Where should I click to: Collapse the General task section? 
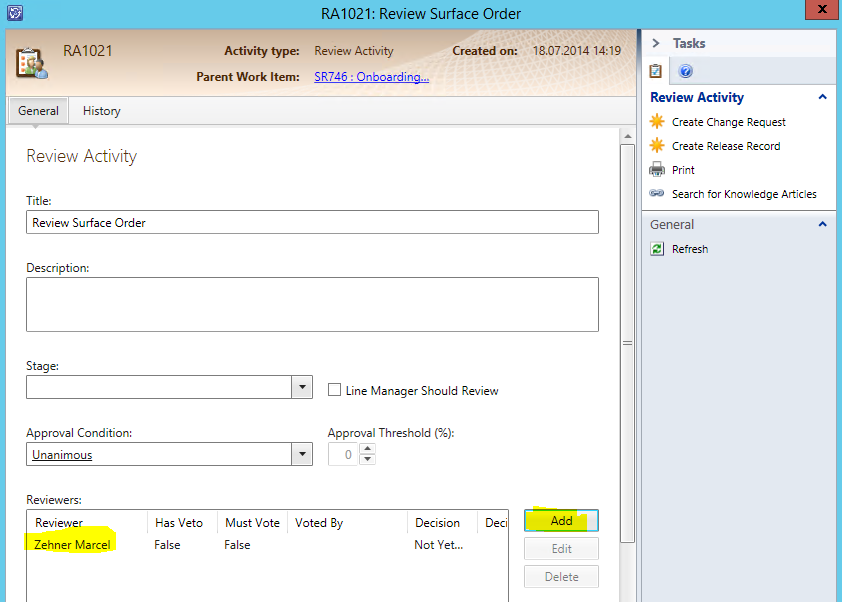pyautogui.click(x=822, y=225)
